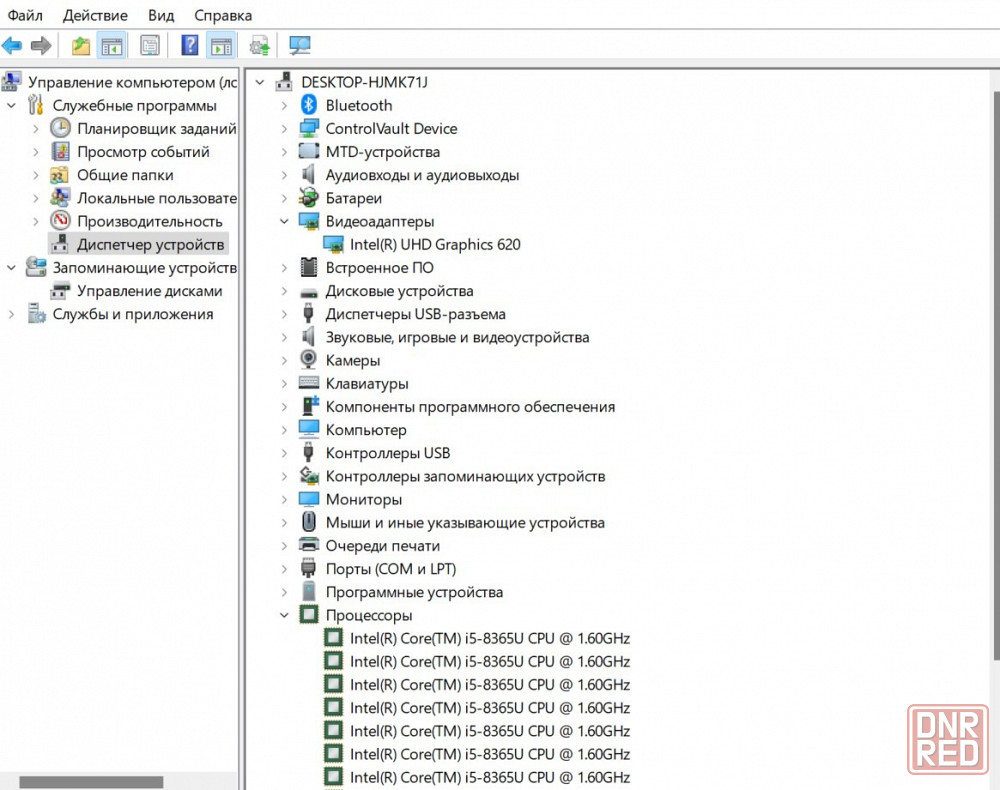Click the Встроенное ПО firmware icon
This screenshot has height=790, width=1000.
pos(309,267)
